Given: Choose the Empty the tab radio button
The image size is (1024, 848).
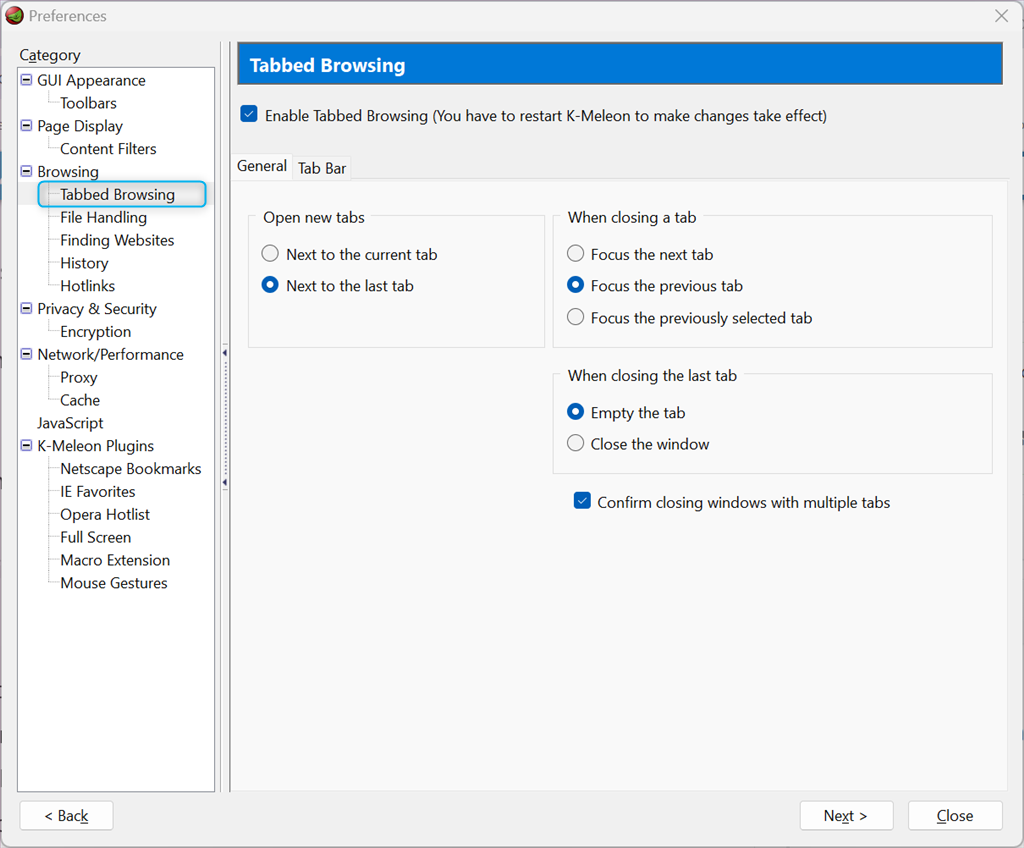Looking at the screenshot, I should (x=575, y=412).
